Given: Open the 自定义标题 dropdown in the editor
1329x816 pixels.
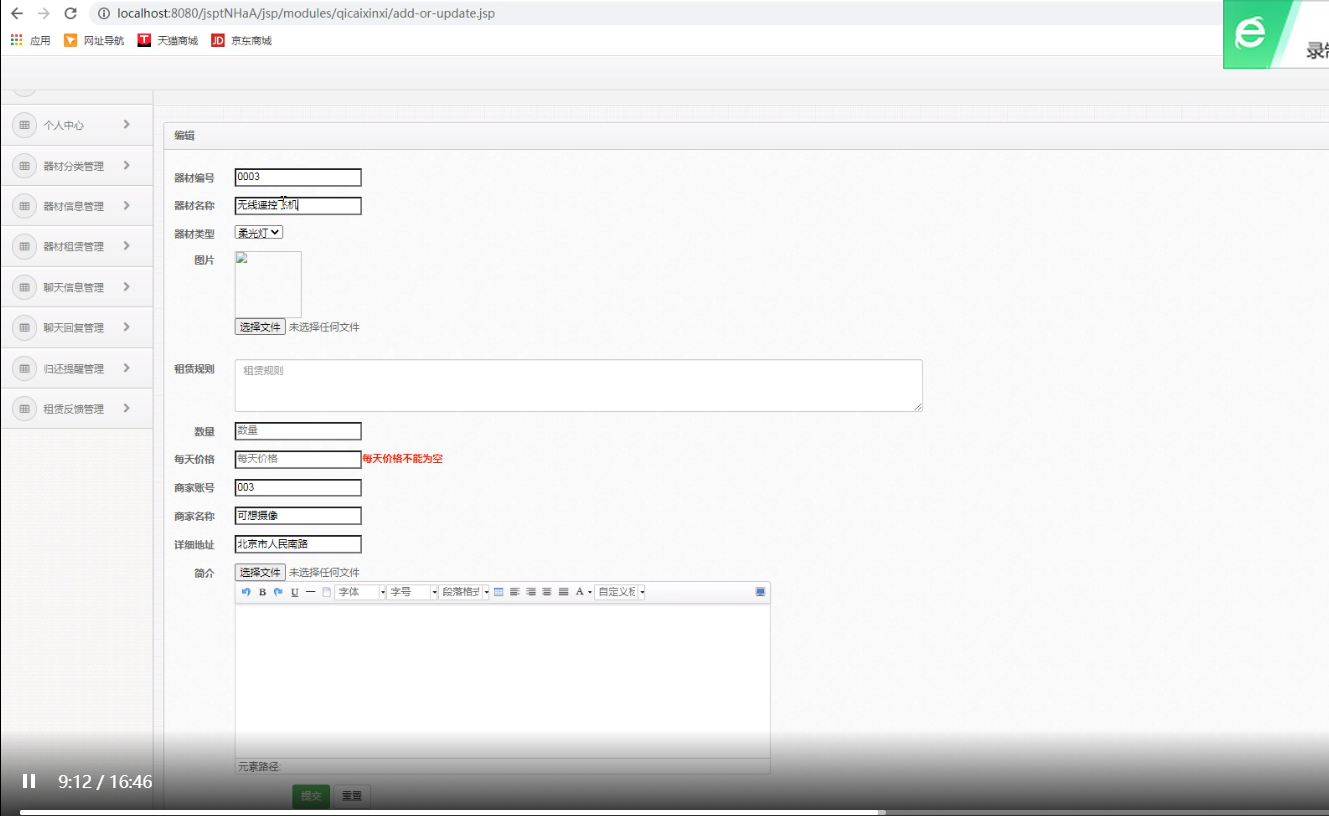Looking at the screenshot, I should pyautogui.click(x=620, y=592).
